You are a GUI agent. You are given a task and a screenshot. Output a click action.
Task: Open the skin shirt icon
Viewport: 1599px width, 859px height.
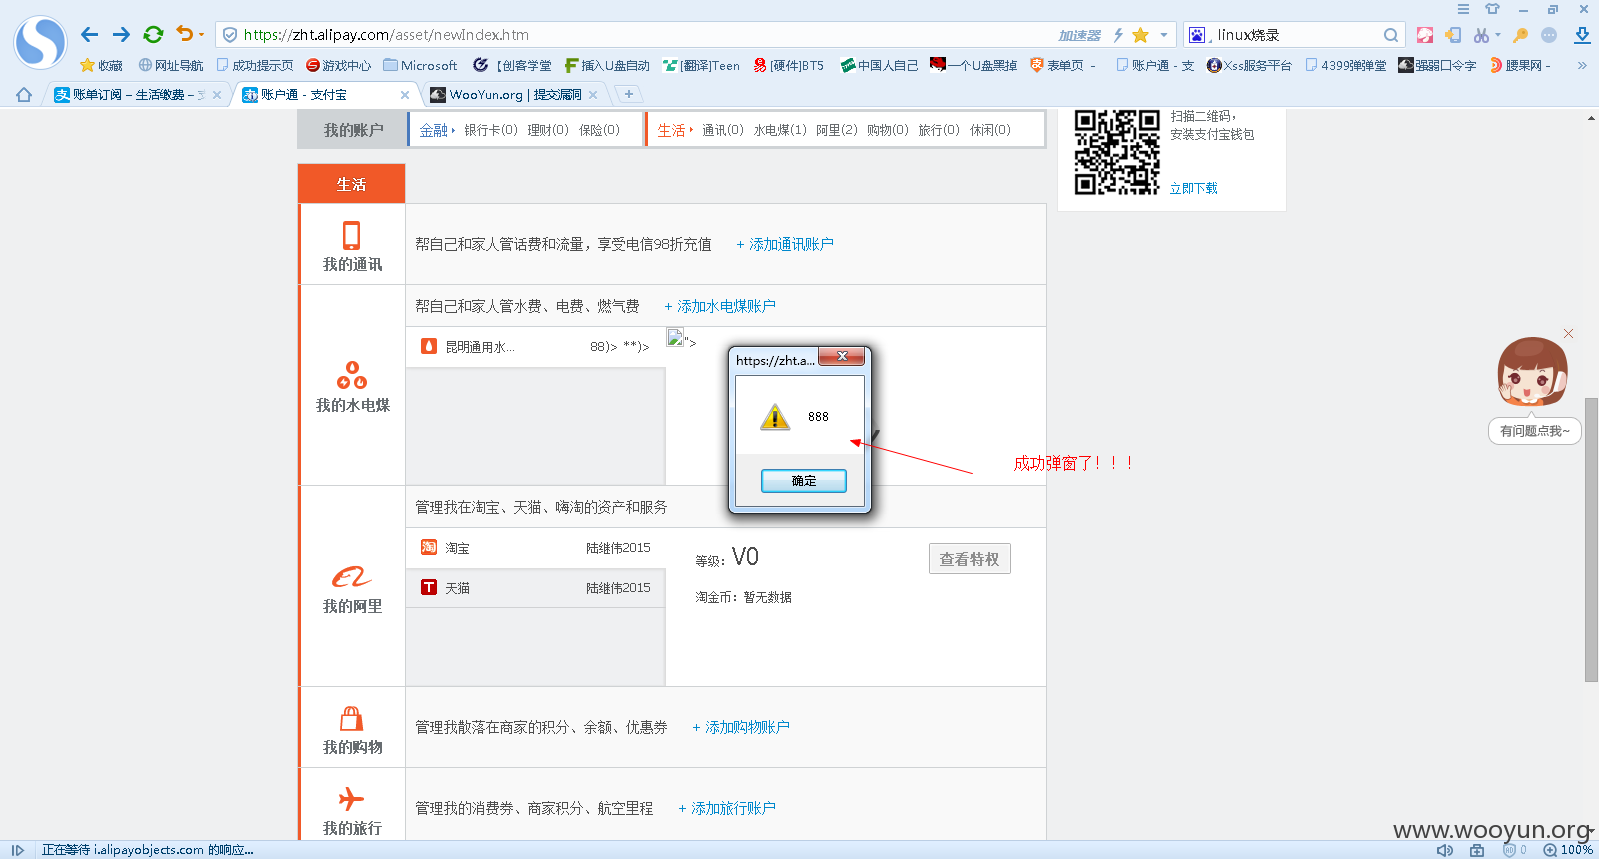pyautogui.click(x=1493, y=9)
